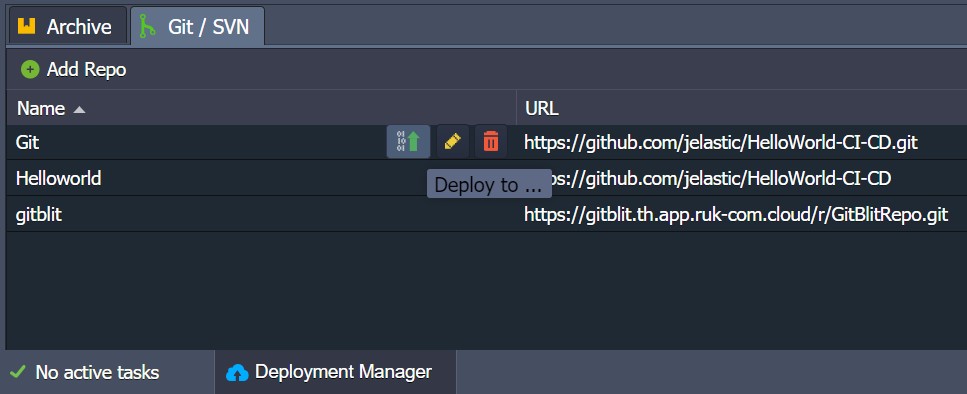Open the Deployment Manager panel
Screen dimensions: 967x394
[335, 372]
